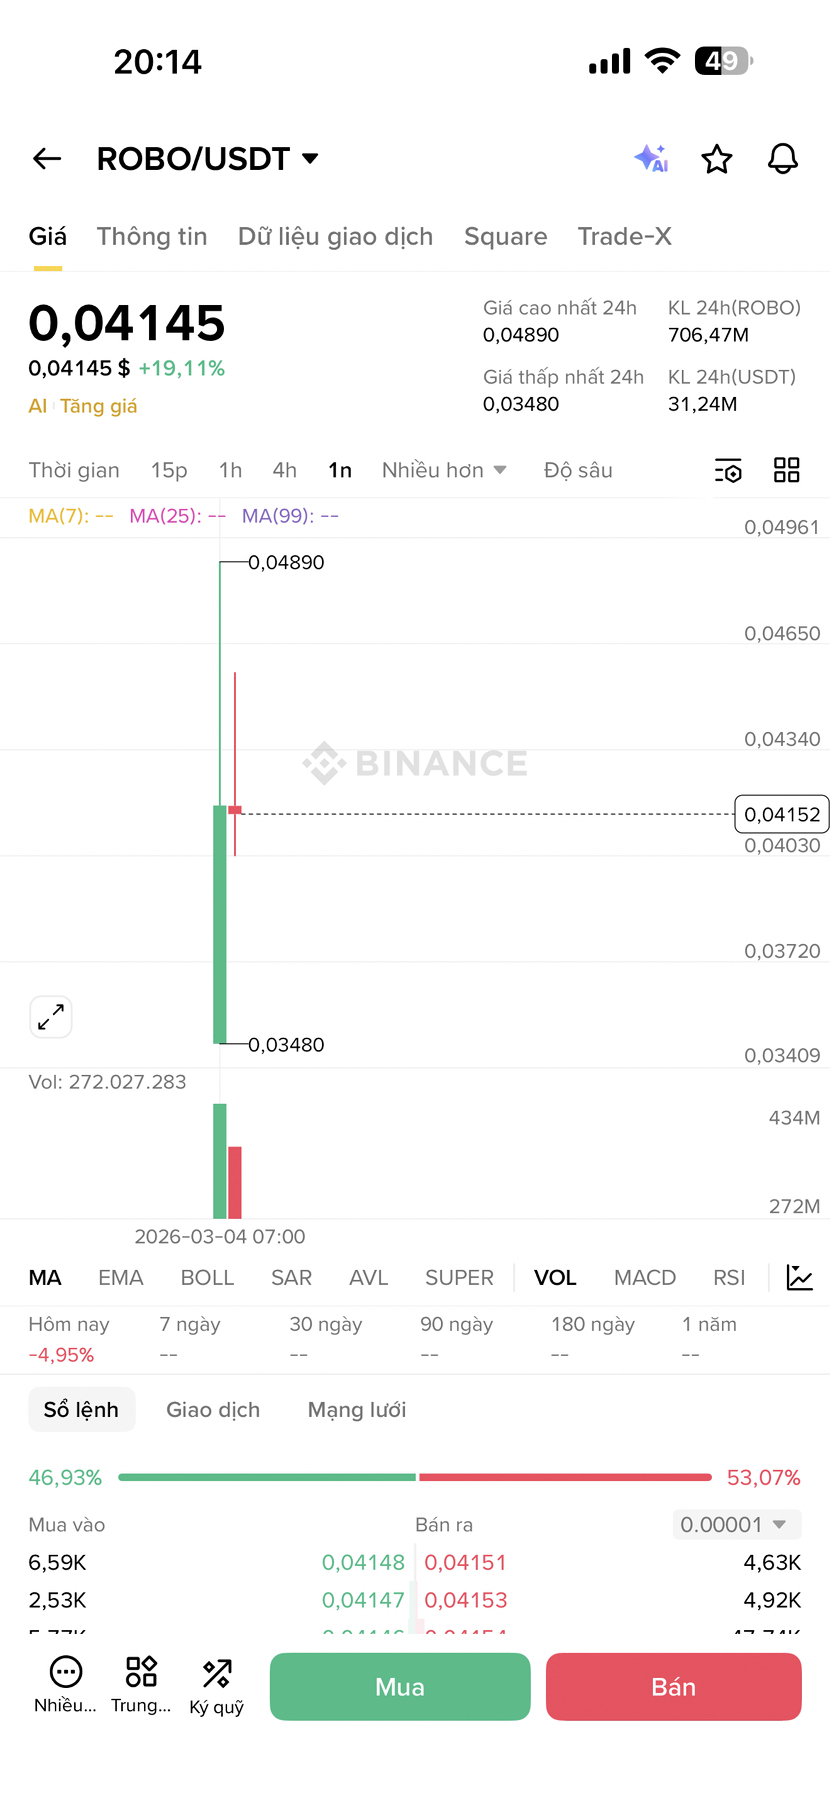
Task: Switch to the Giao dịch tab
Action: 213,1410
